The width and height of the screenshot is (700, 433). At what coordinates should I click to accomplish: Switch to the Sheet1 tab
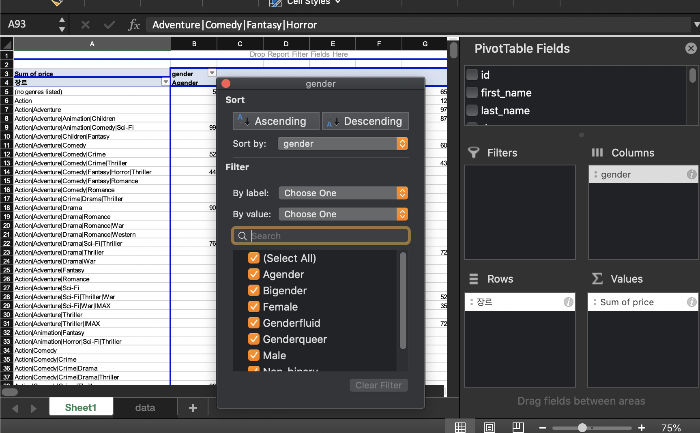coord(81,408)
